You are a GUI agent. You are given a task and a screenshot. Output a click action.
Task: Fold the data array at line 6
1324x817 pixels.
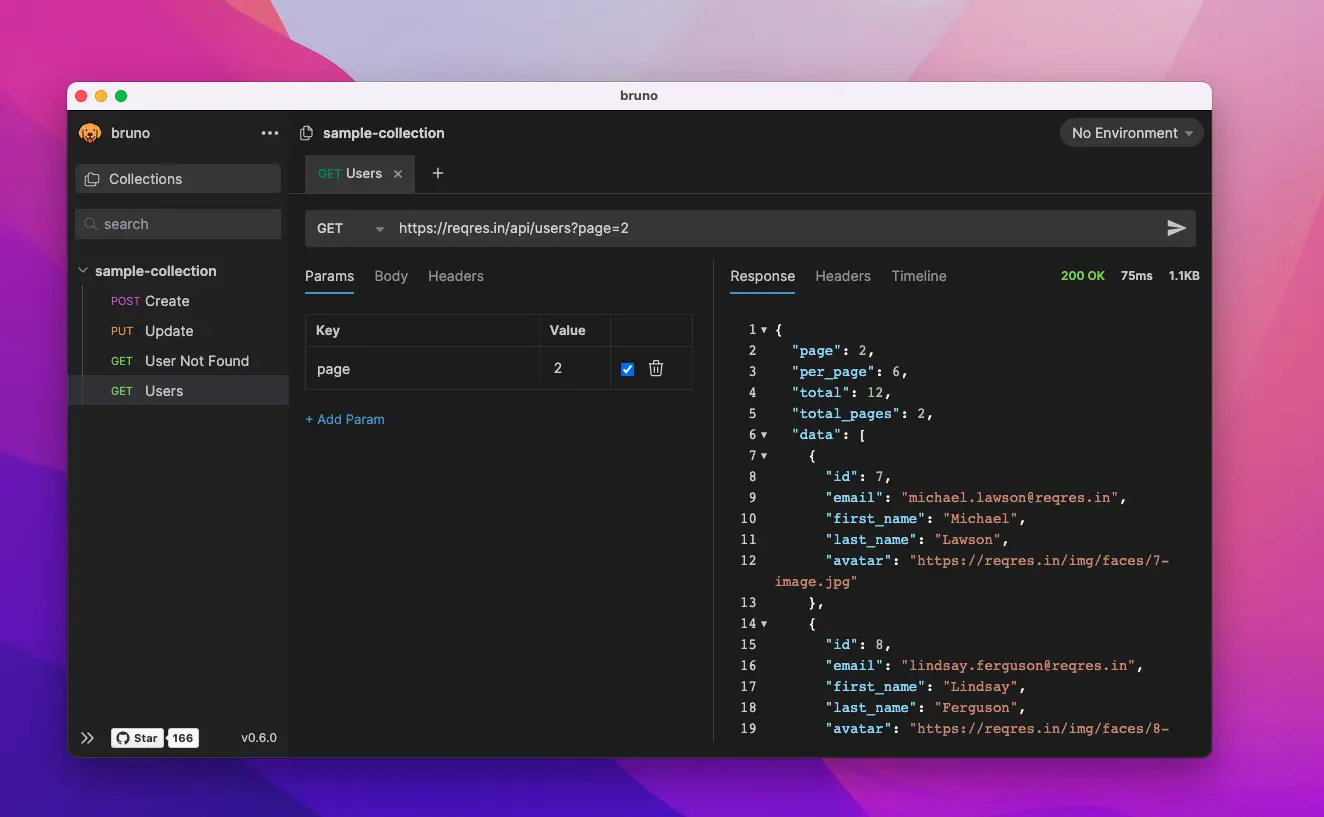point(764,435)
